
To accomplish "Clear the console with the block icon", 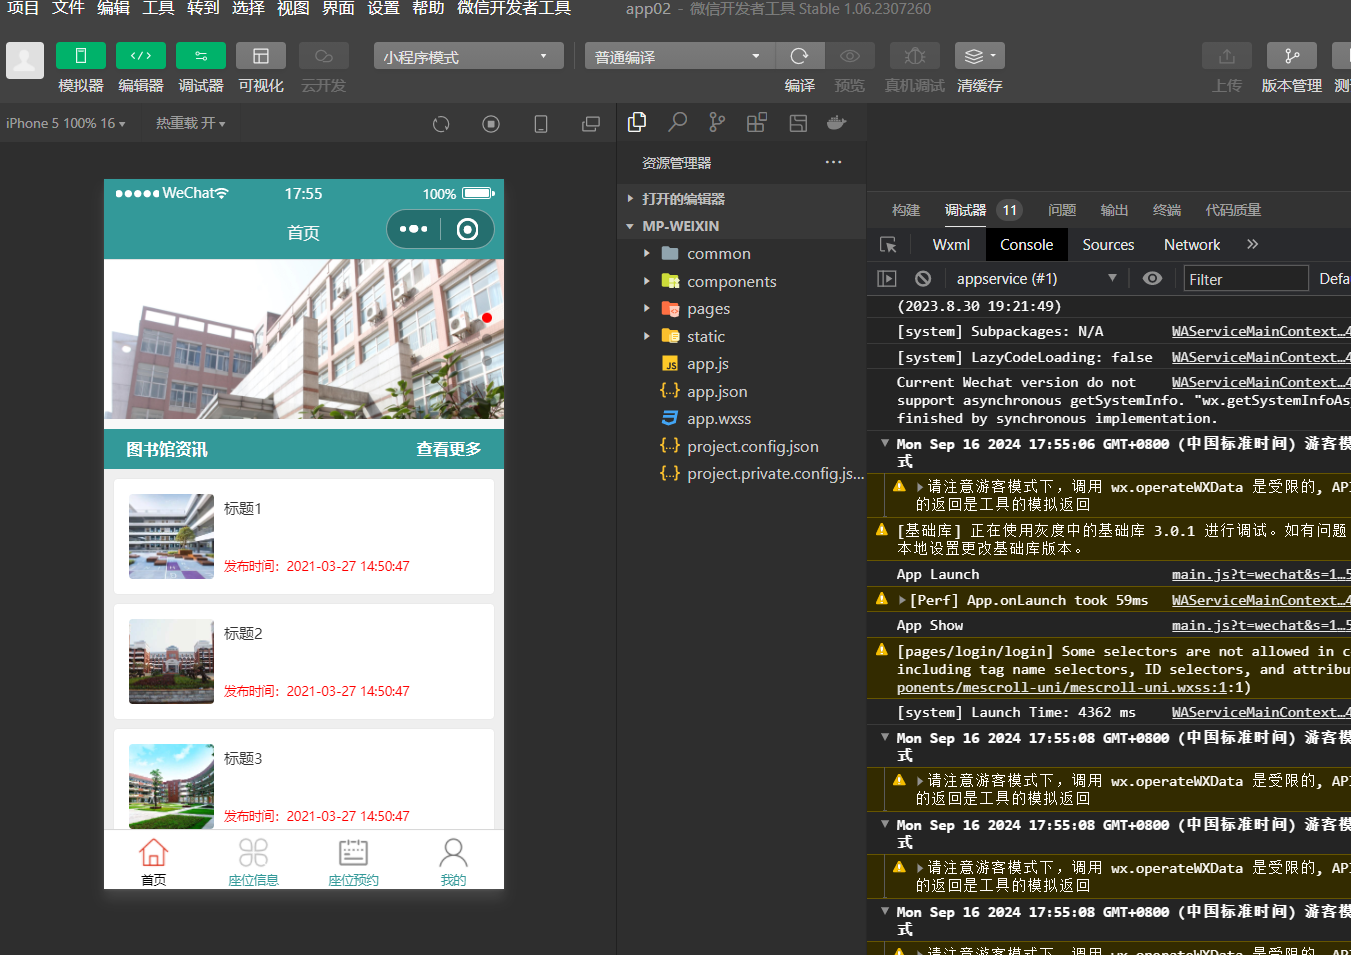I will [923, 279].
